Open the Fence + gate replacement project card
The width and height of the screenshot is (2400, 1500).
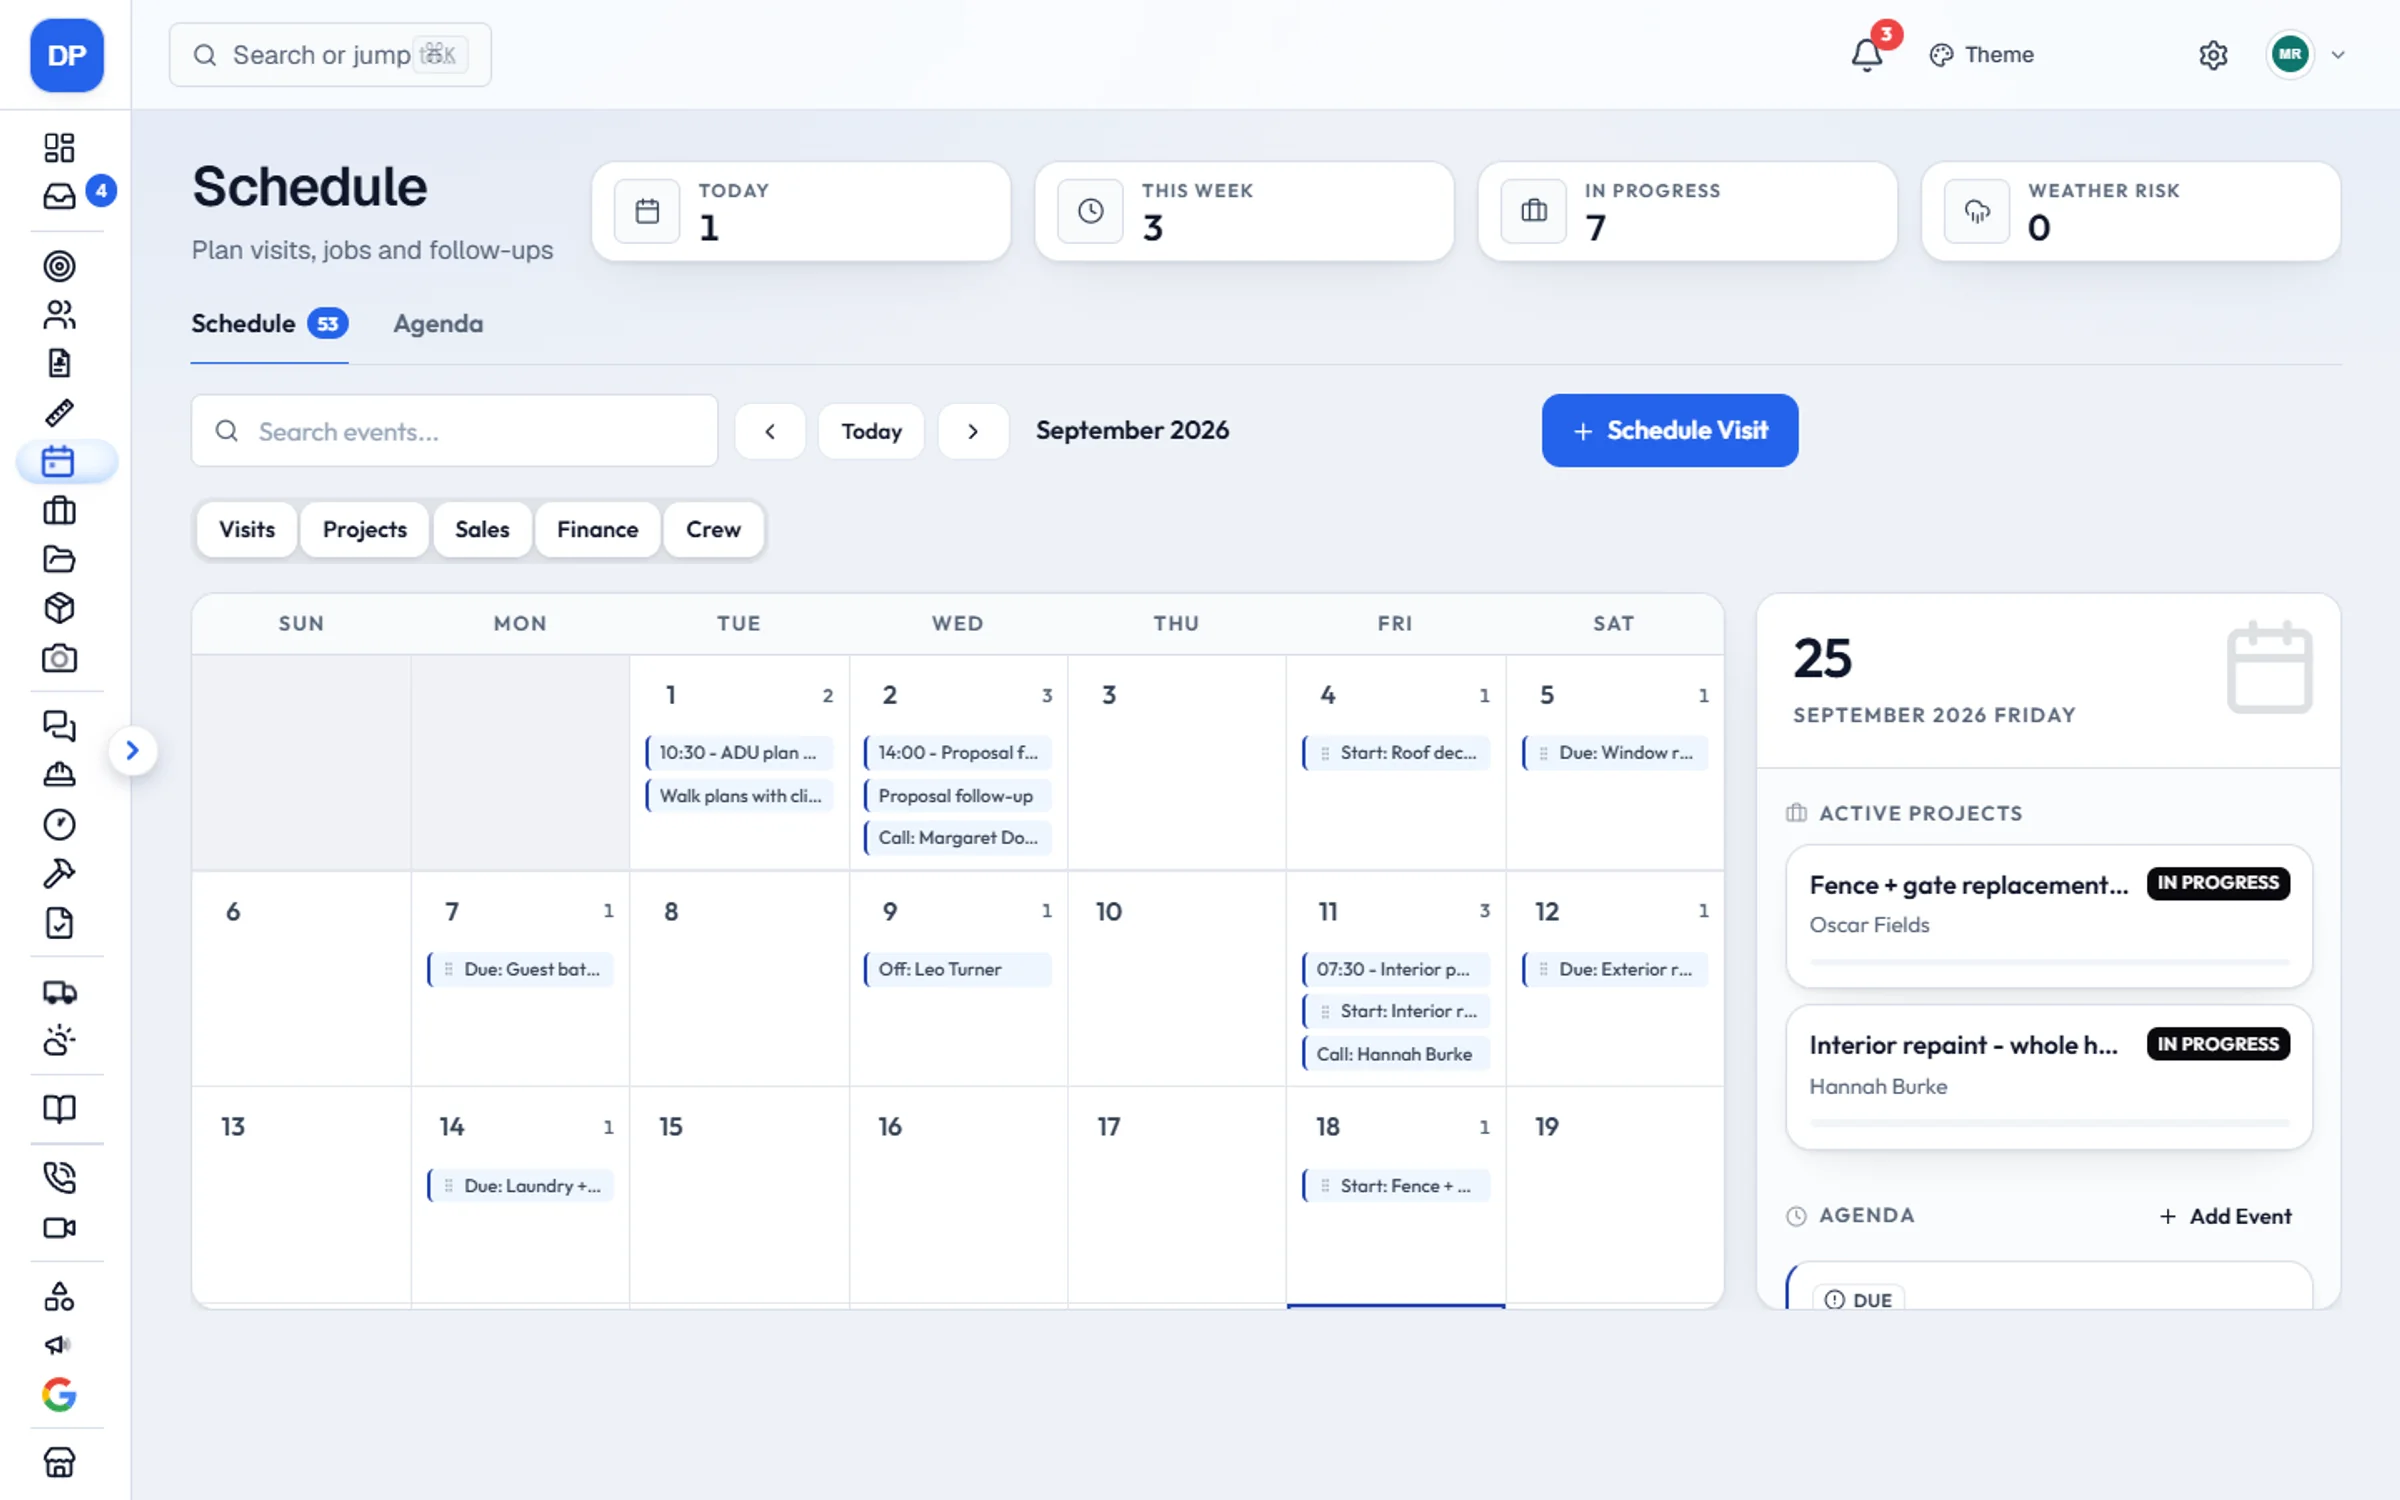(2048, 916)
